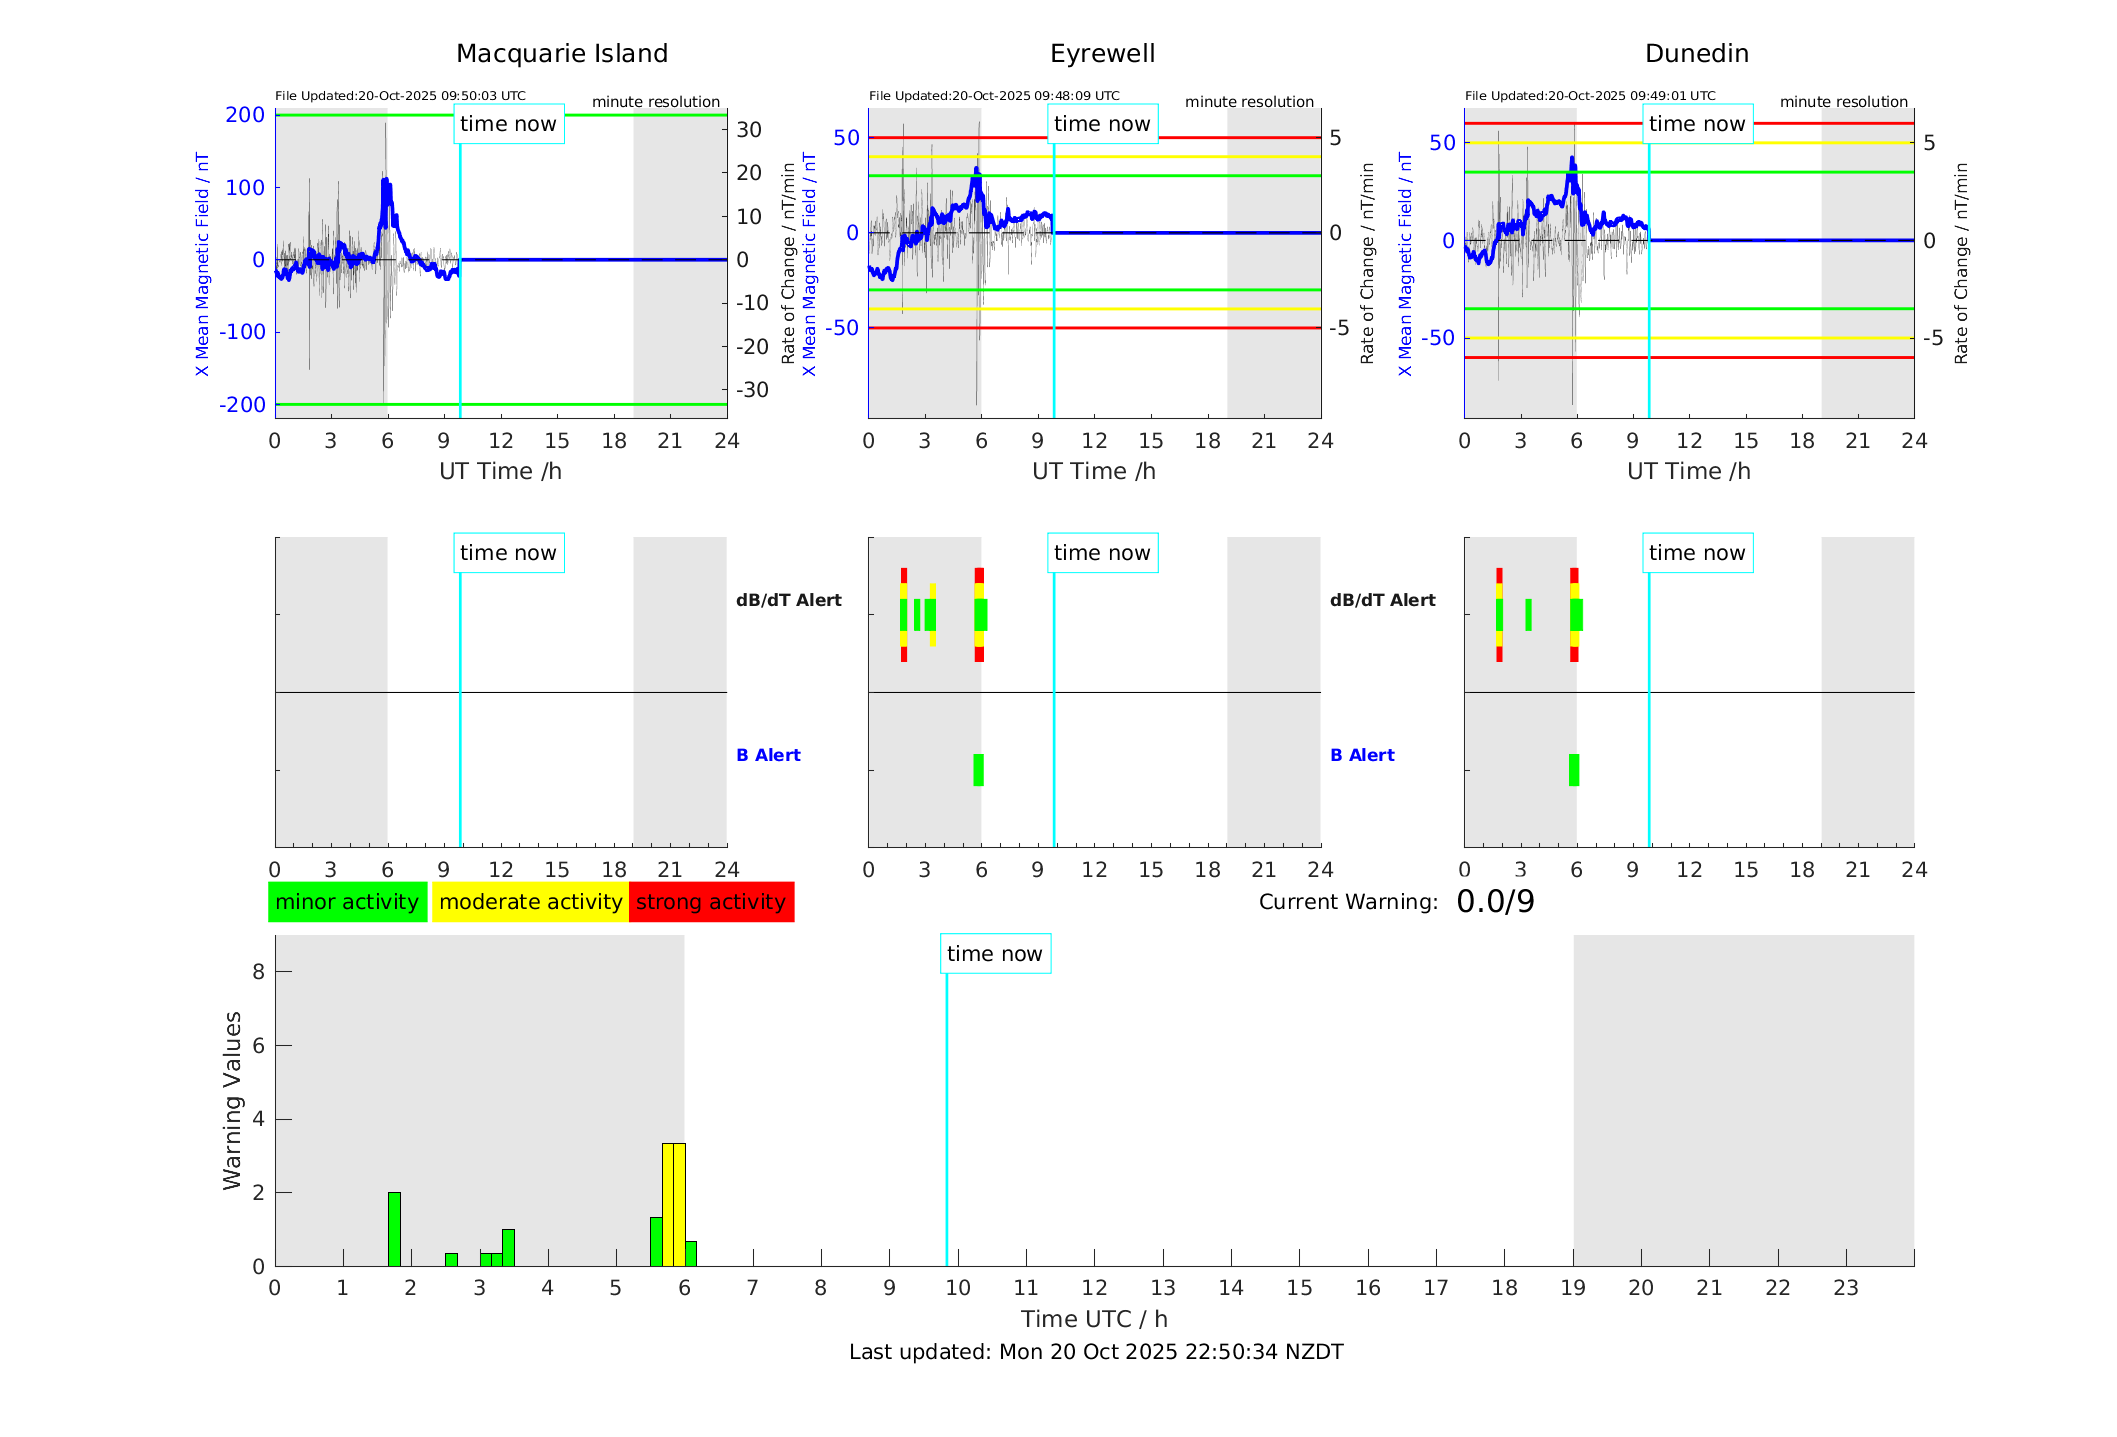Click the Macquarie Island plot title
Screen dimensions: 2117x1437
coord(562,54)
